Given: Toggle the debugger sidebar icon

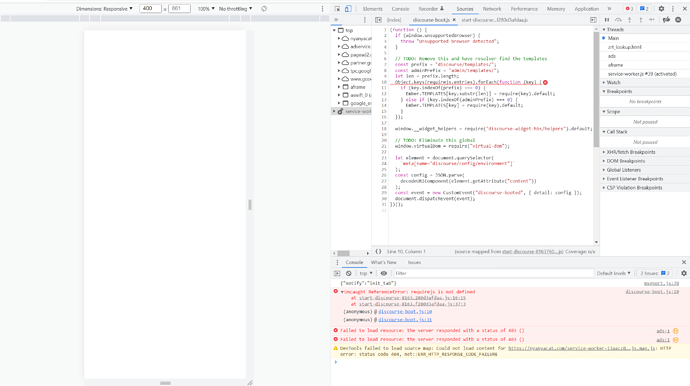Looking at the screenshot, I should click(593, 20).
